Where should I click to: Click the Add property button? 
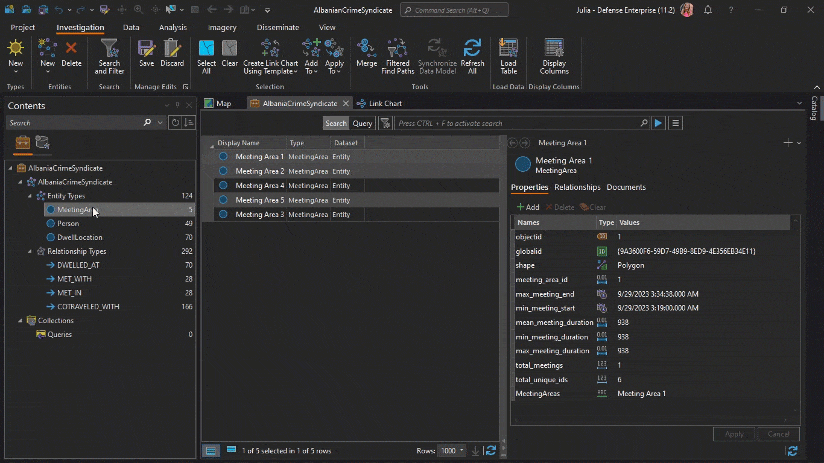point(528,207)
